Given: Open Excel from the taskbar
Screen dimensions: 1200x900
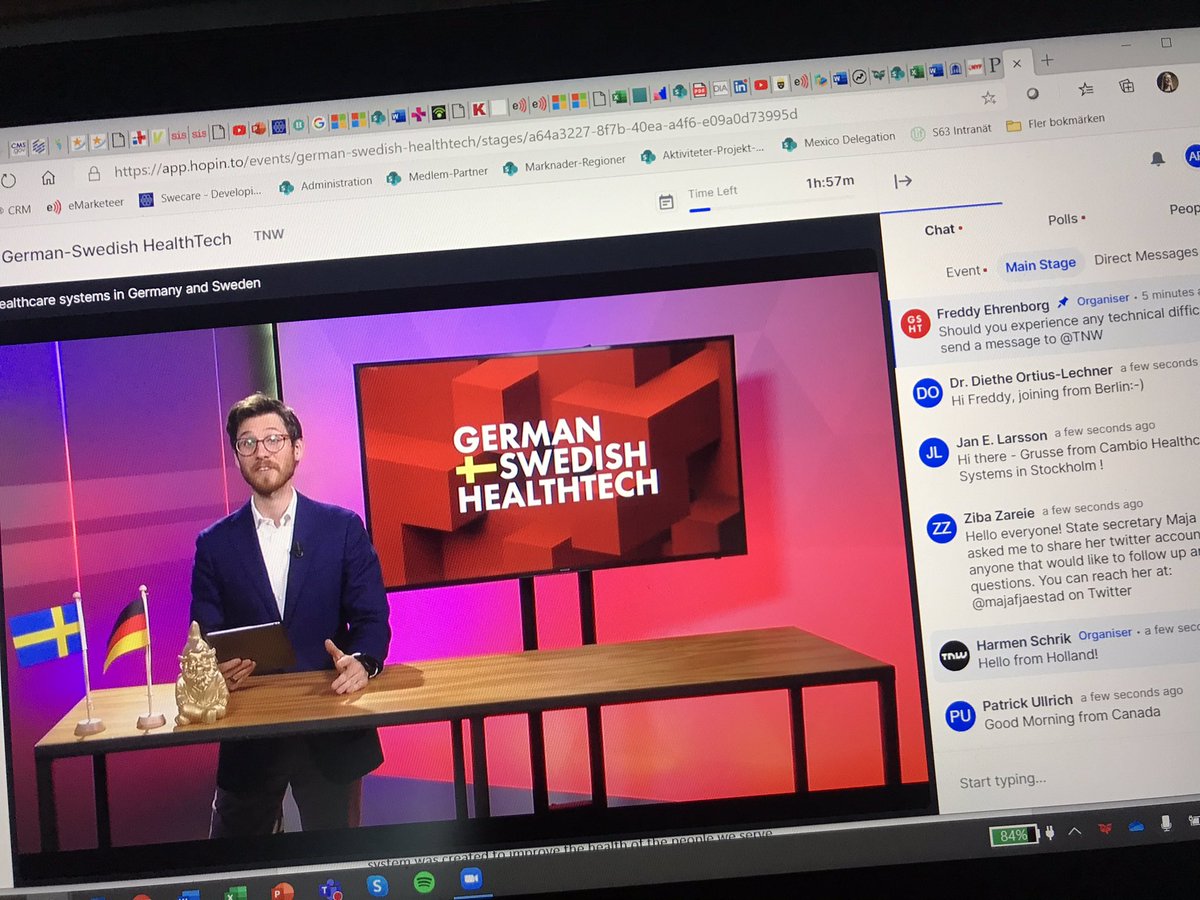Looking at the screenshot, I should coord(236,892).
